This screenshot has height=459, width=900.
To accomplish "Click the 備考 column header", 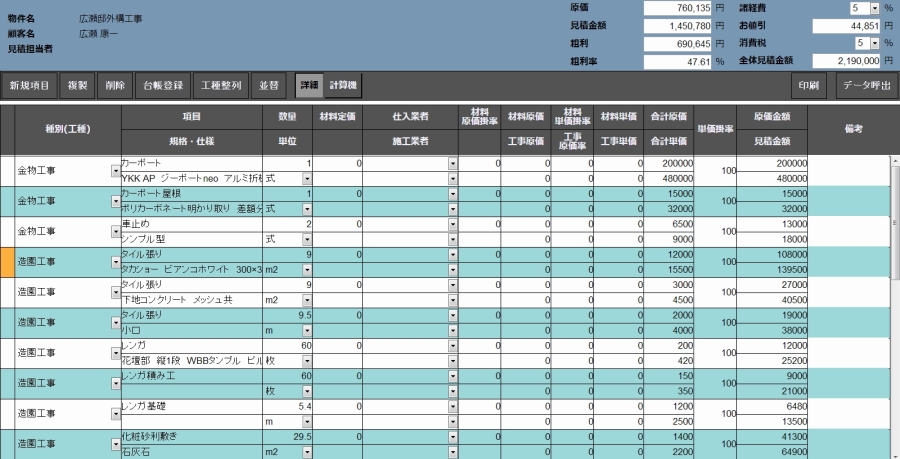I will point(854,130).
